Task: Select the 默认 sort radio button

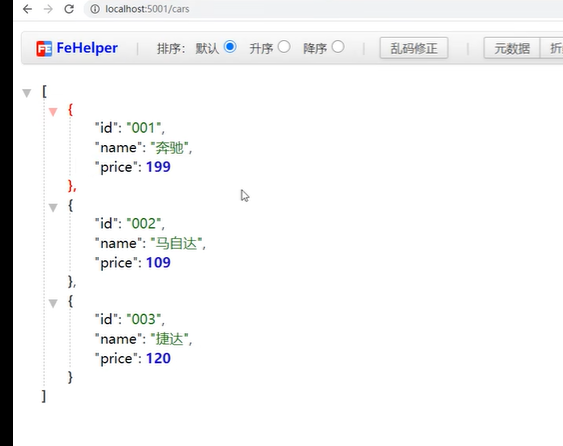Action: pyautogui.click(x=230, y=47)
